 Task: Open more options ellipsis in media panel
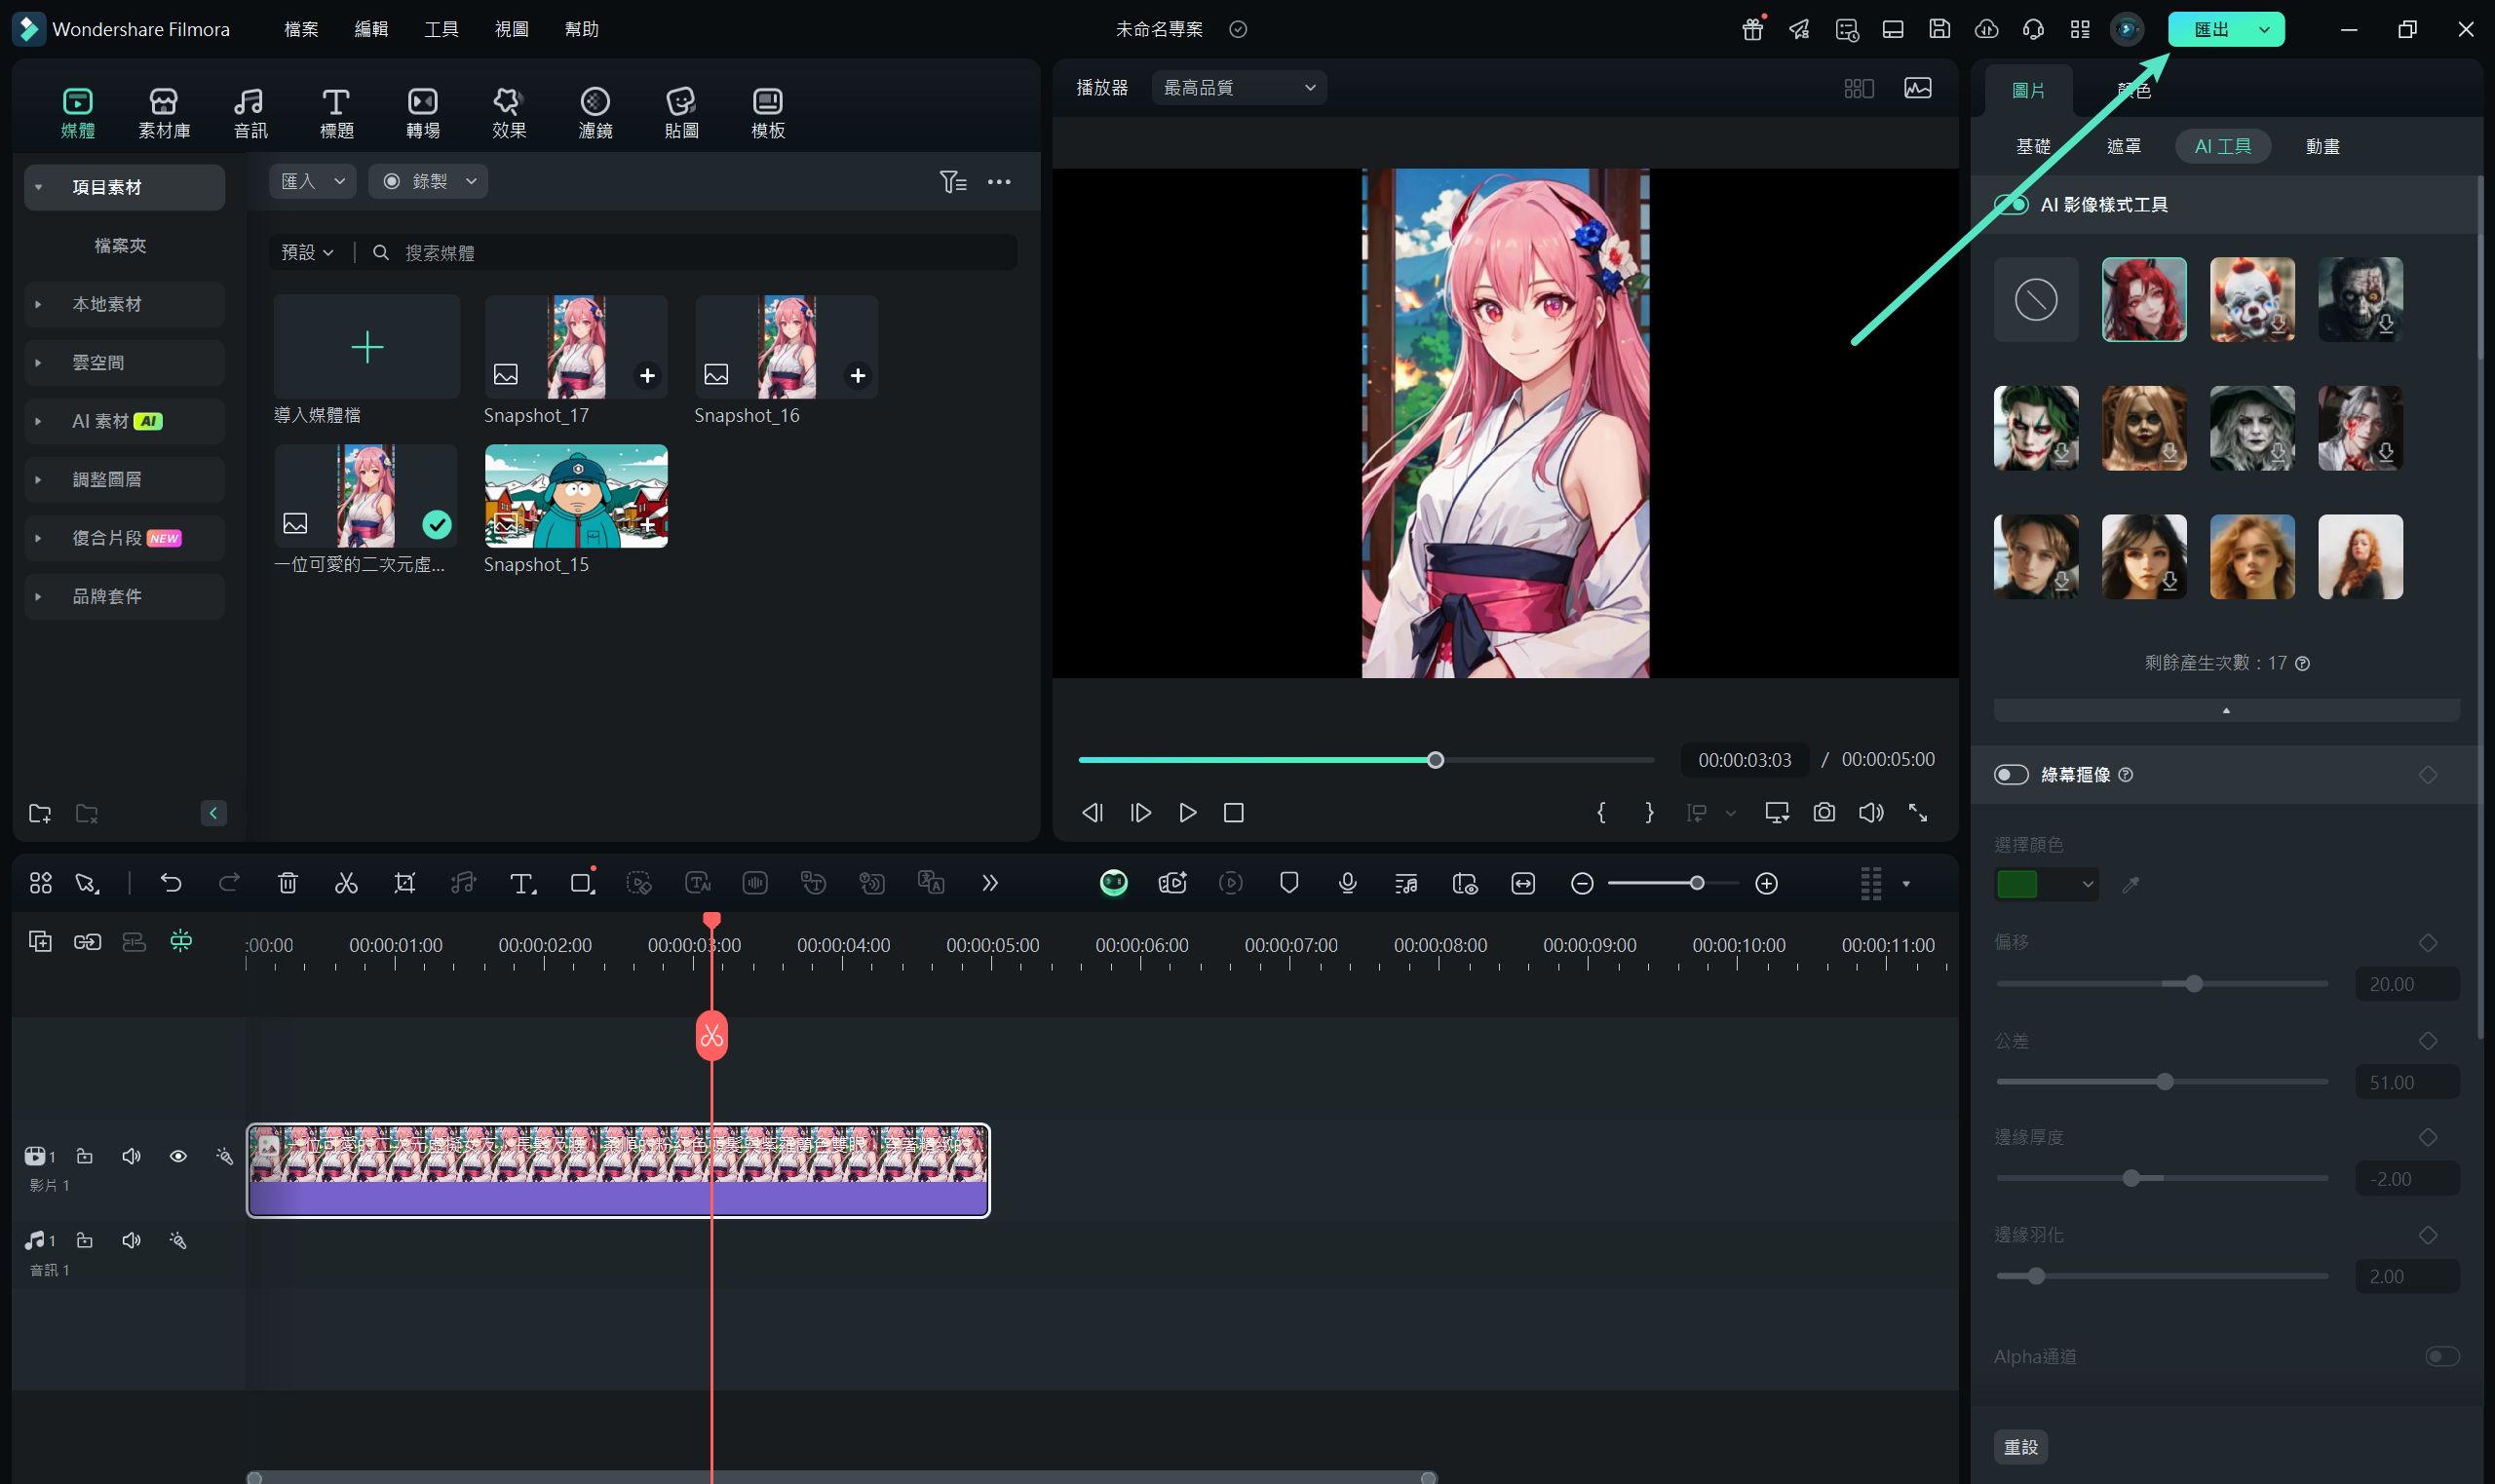(999, 181)
